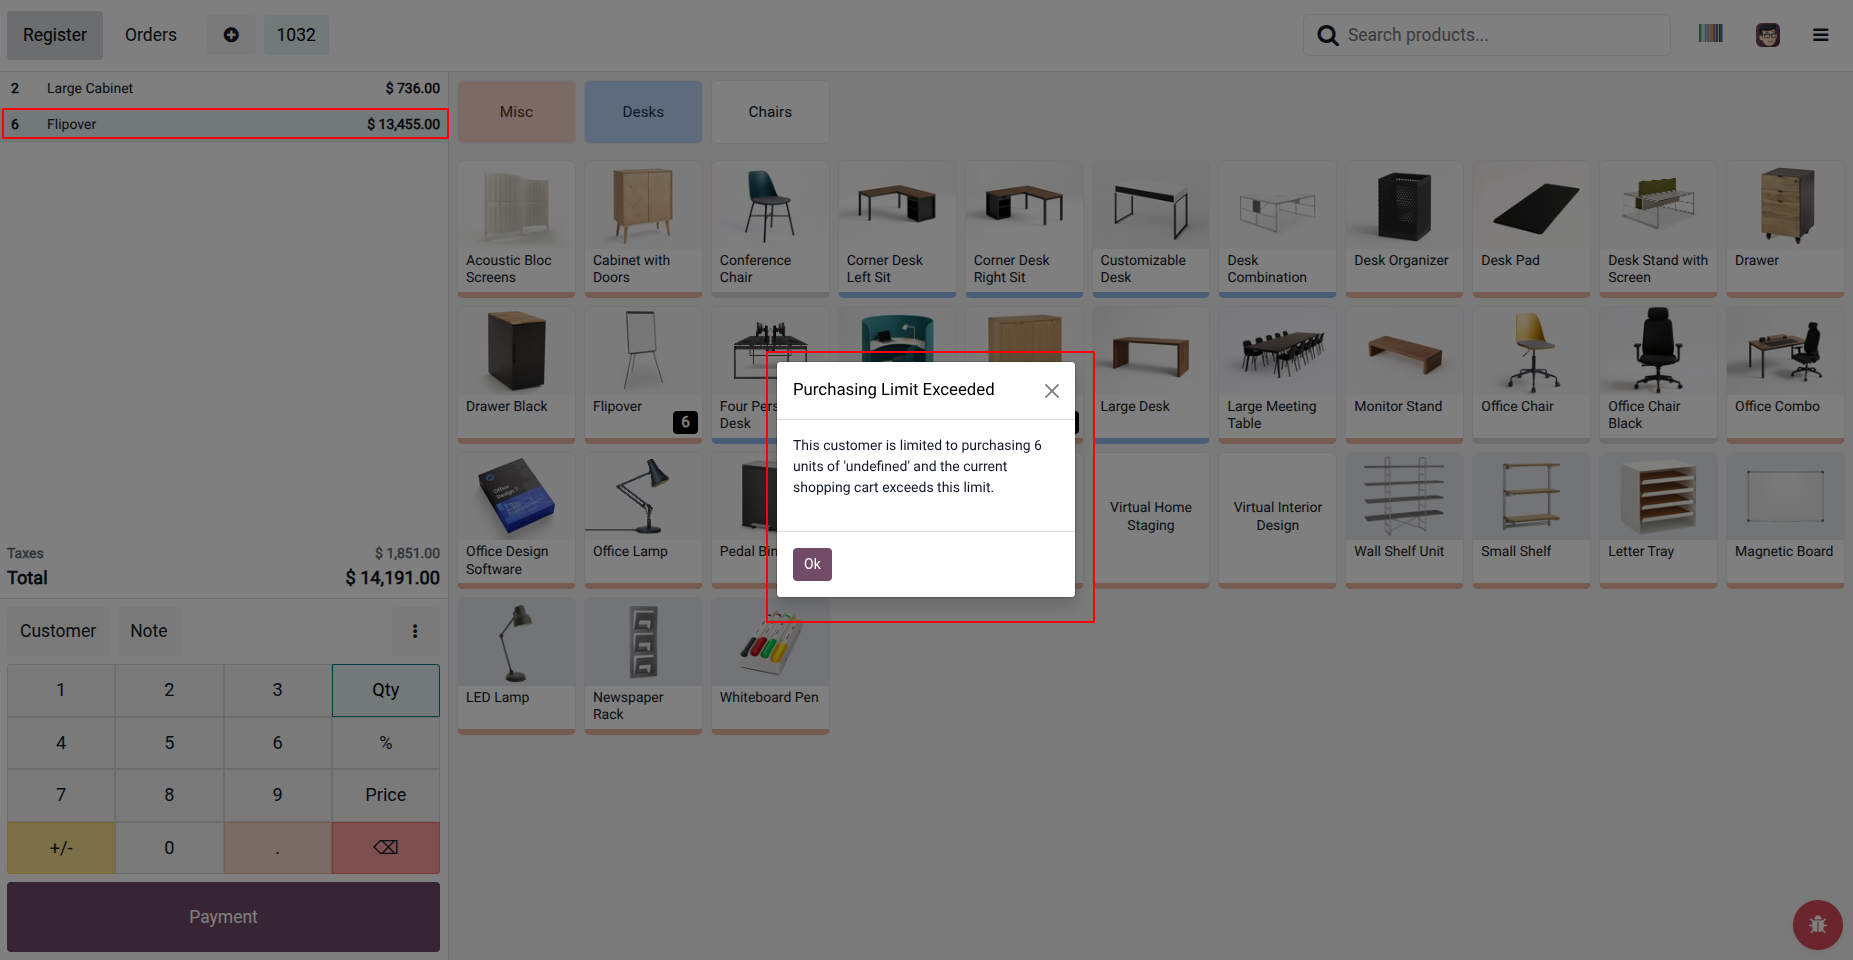Viewport: 1853px width, 960px height.
Task: Focus the Search products field
Action: [x=1487, y=35]
